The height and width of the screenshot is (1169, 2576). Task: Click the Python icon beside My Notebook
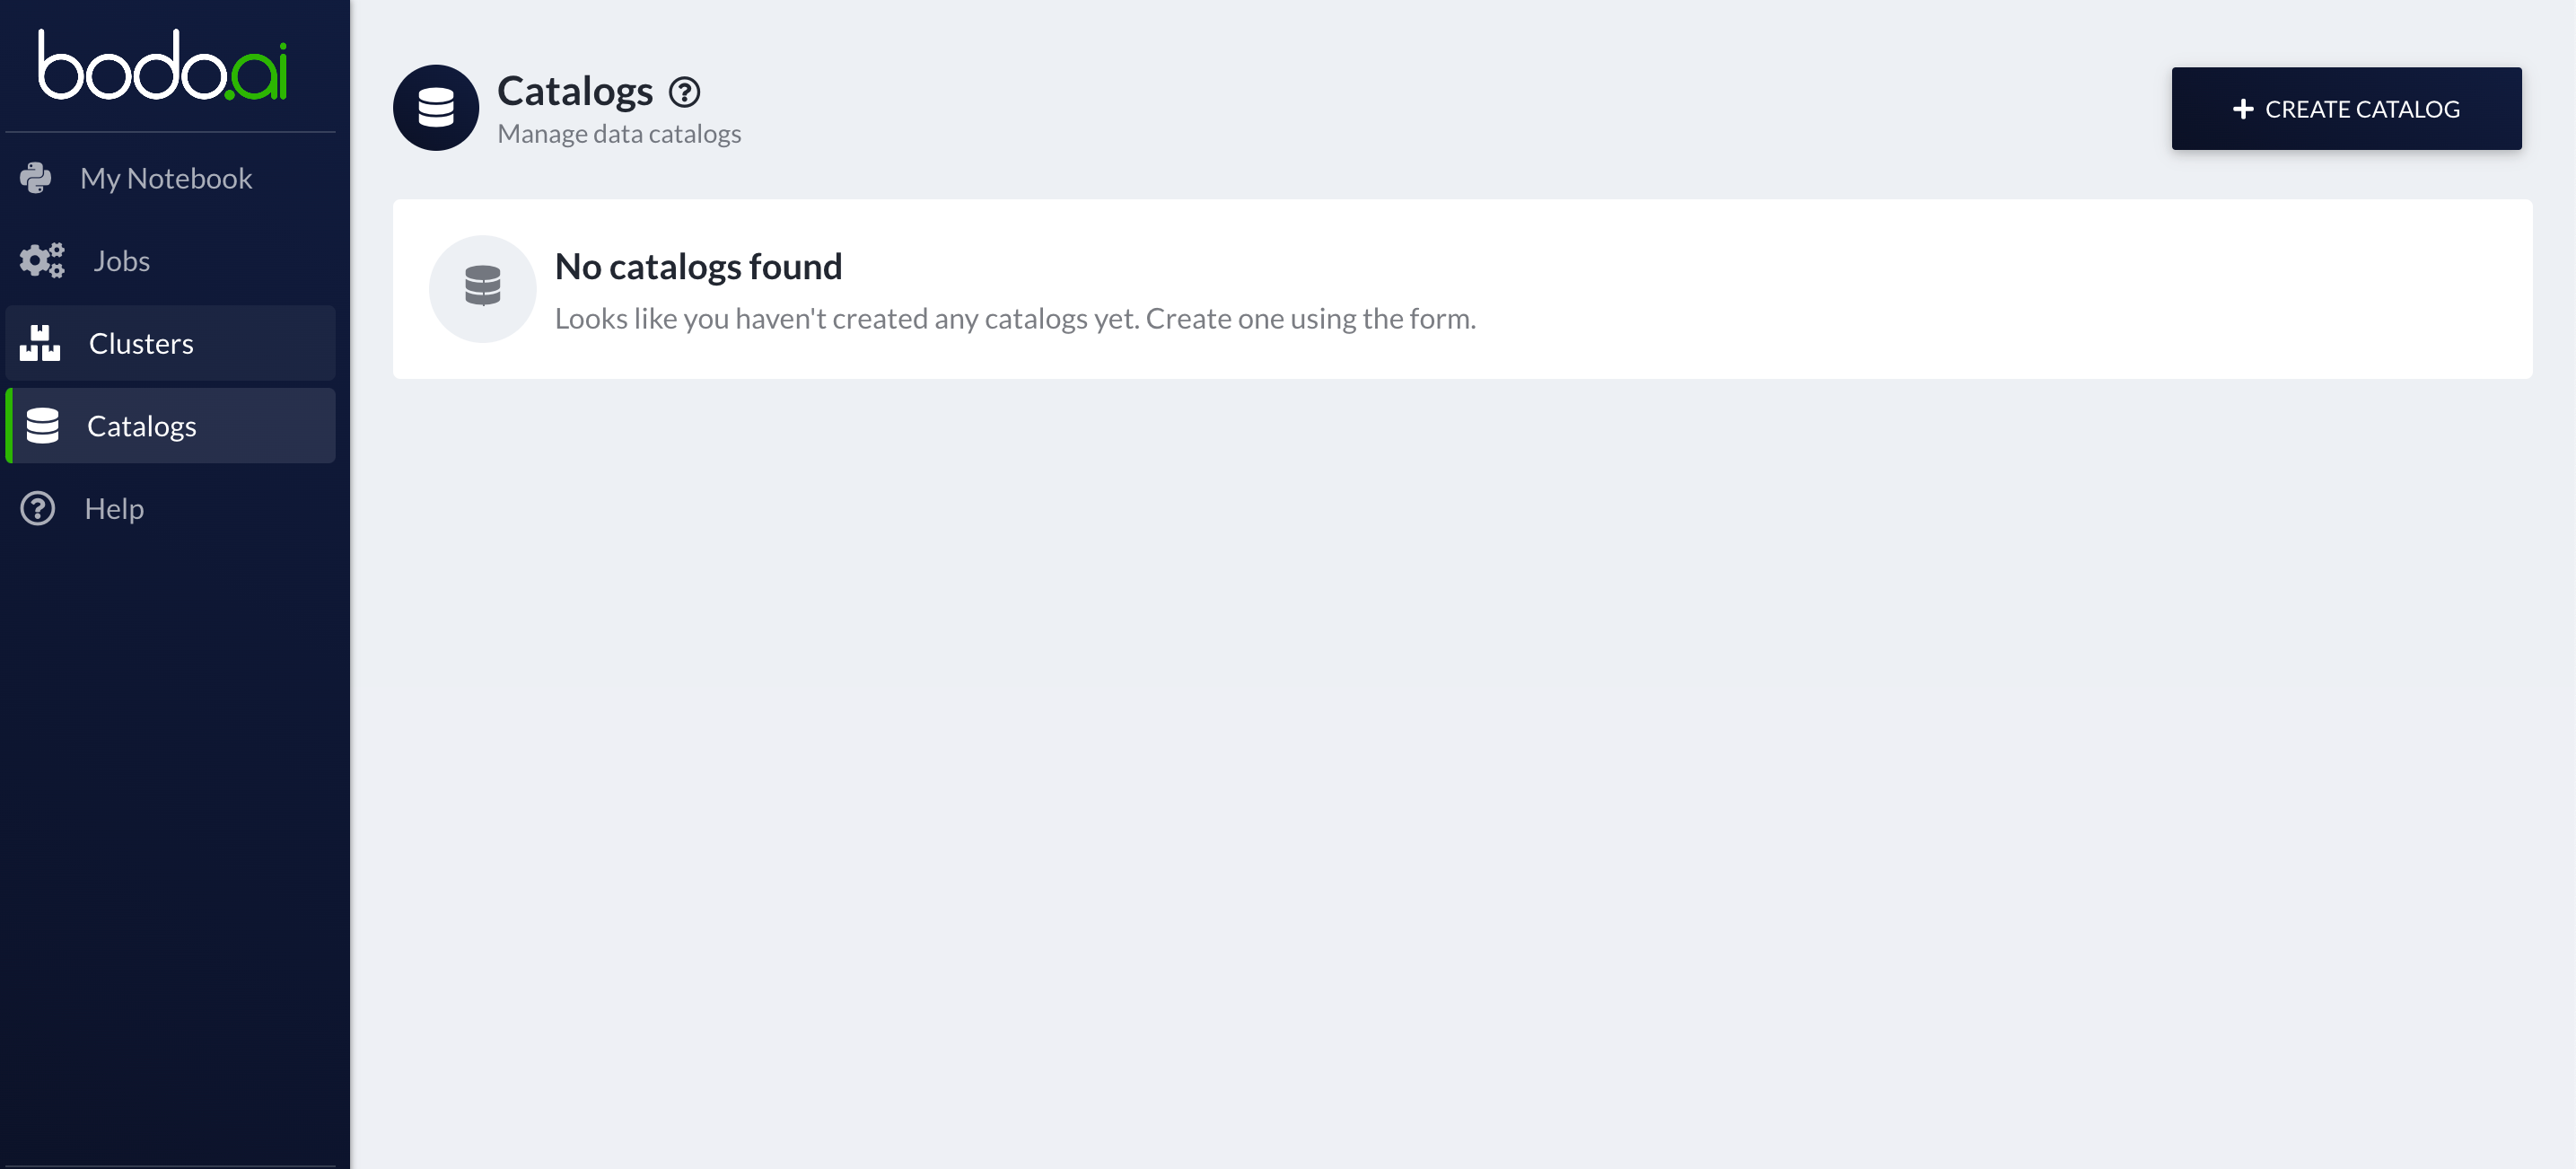pos(36,178)
